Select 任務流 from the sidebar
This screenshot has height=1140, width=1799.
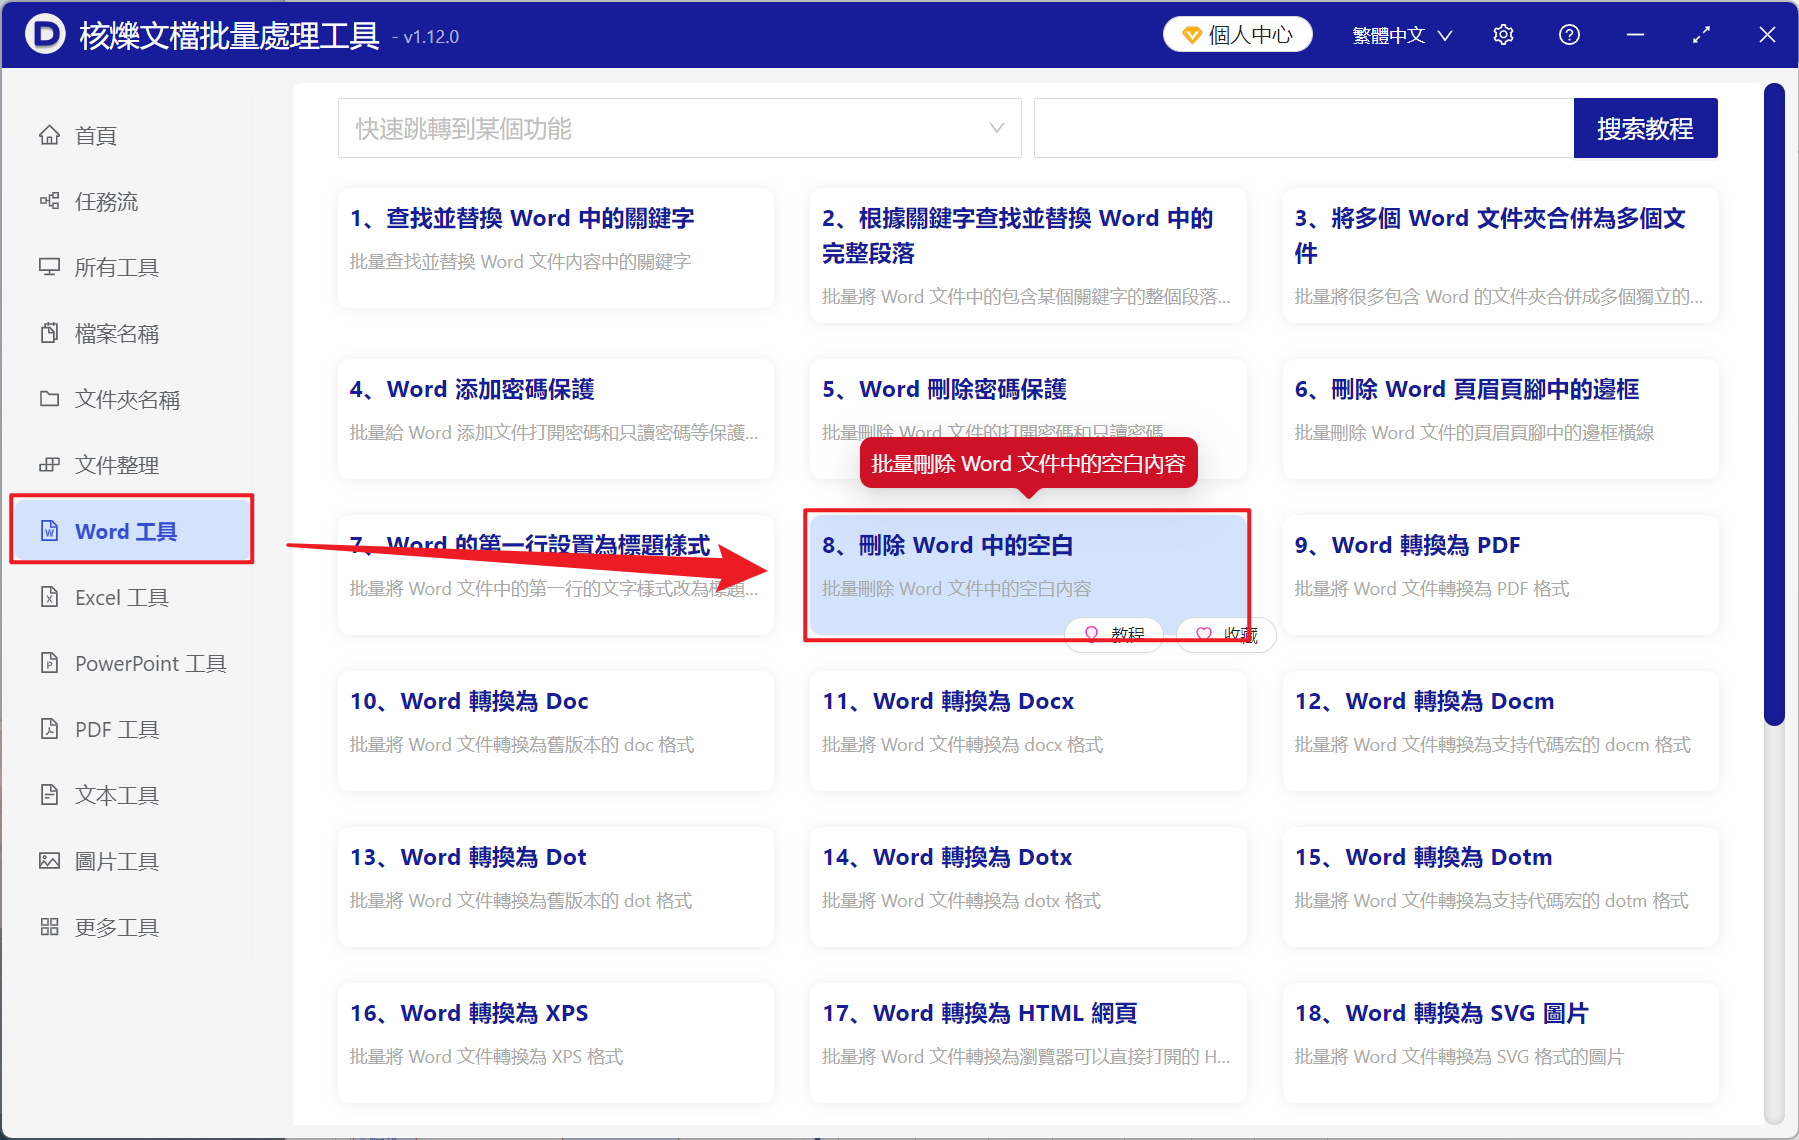tap(107, 201)
